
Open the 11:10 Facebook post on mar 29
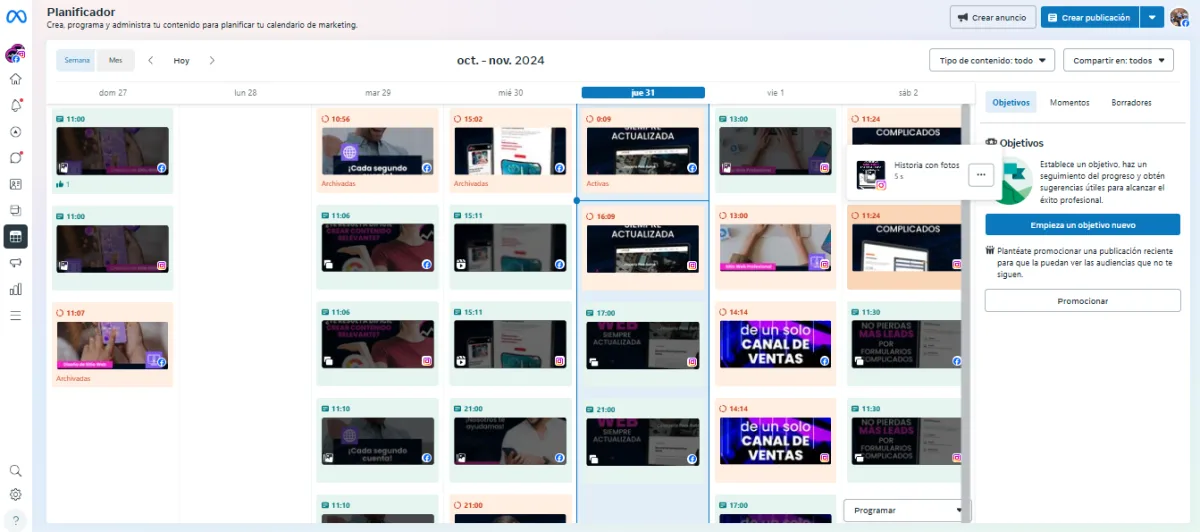click(x=378, y=441)
